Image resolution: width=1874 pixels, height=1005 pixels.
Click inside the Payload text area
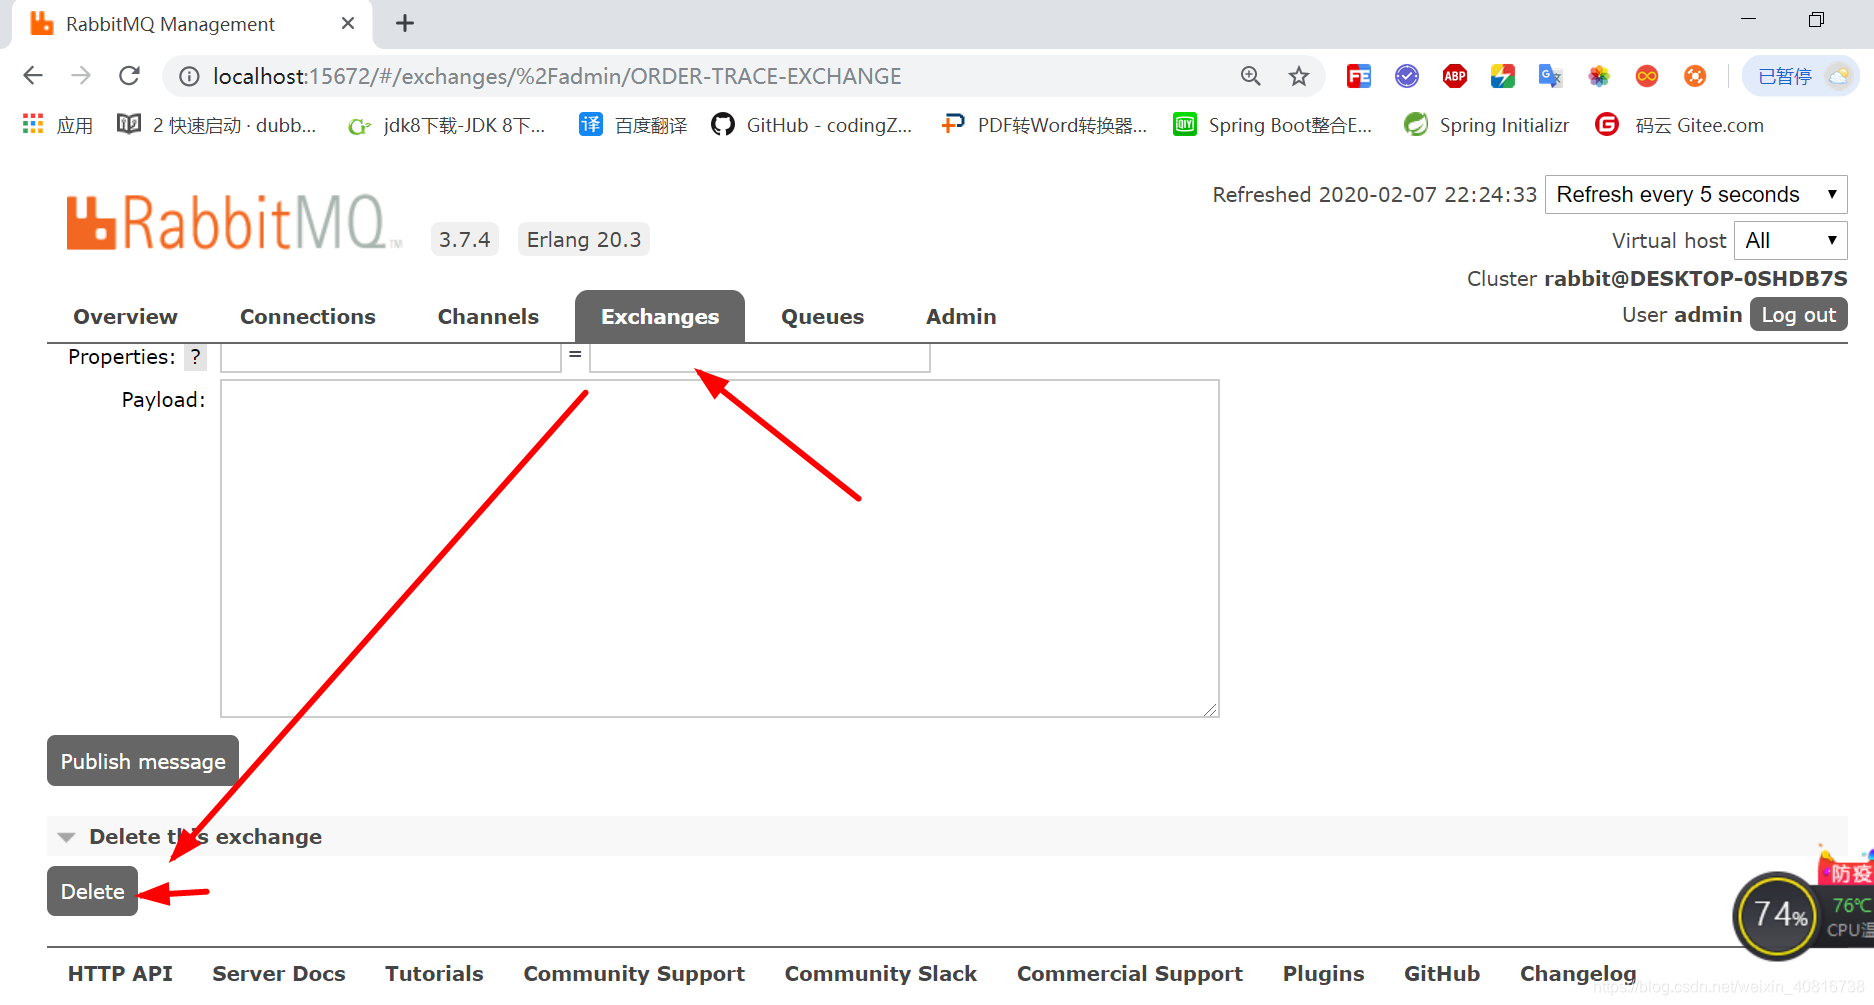[x=720, y=548]
